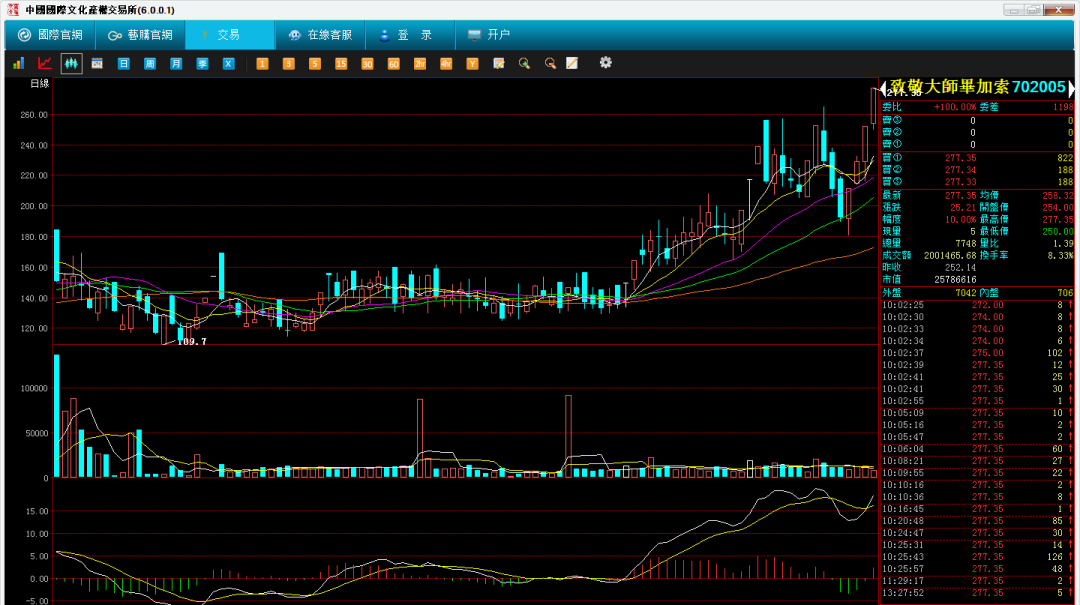Click the 總量 7748 value
Screen dimensions: 1080x605
(x=966, y=243)
